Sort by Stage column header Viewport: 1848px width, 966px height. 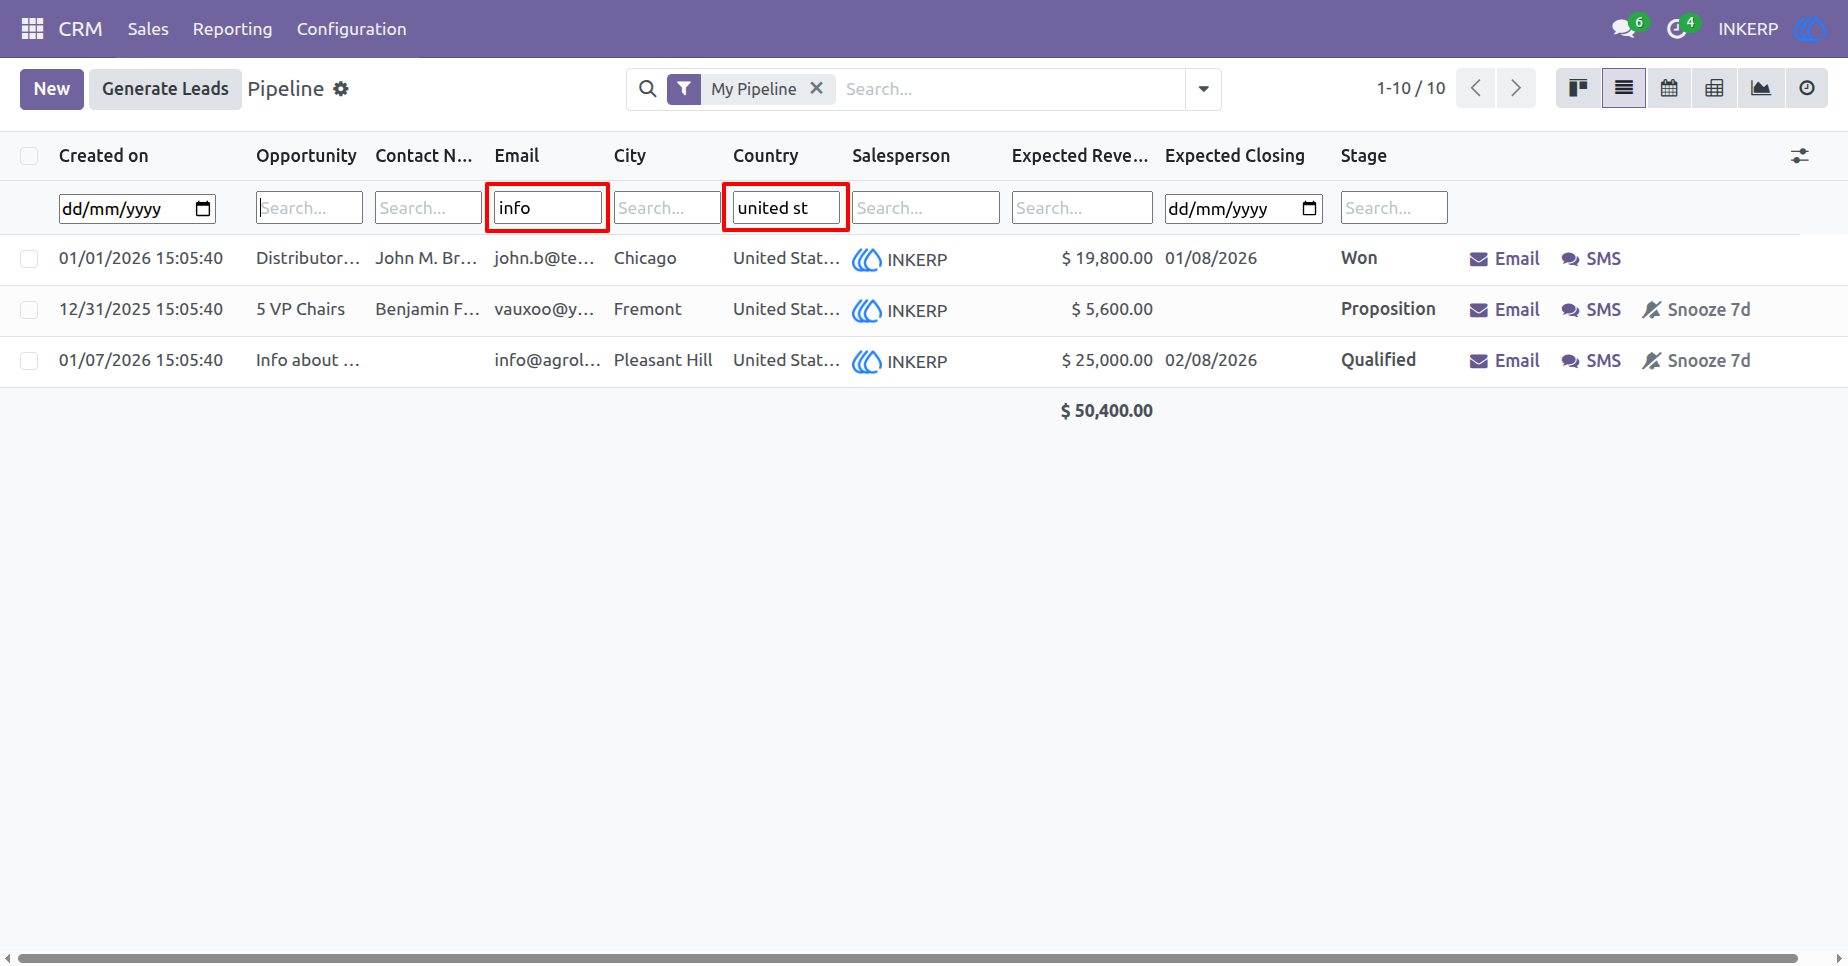tap(1364, 156)
